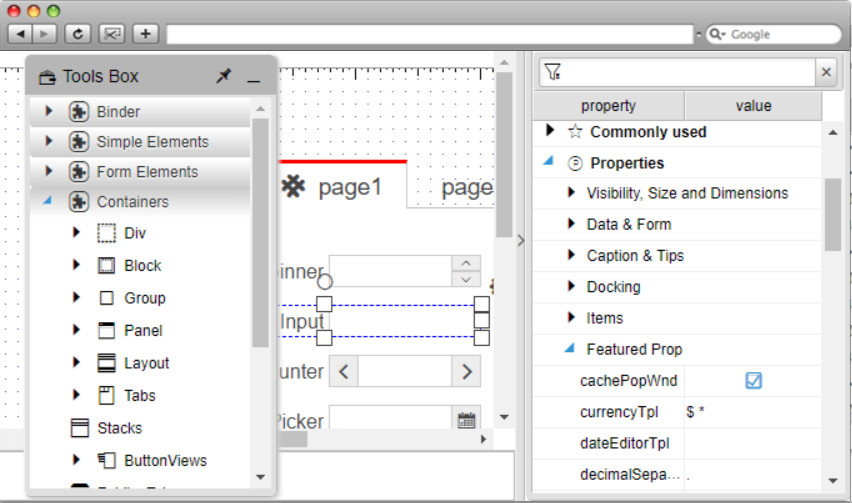This screenshot has width=852, height=503.
Task: Click the Tools Box toolbox icon
Action: click(x=47, y=77)
